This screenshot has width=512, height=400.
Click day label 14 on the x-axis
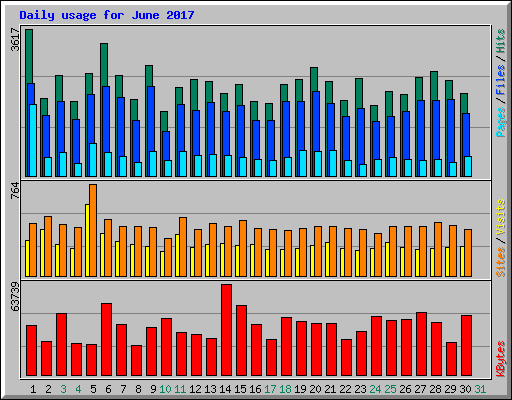(x=225, y=389)
